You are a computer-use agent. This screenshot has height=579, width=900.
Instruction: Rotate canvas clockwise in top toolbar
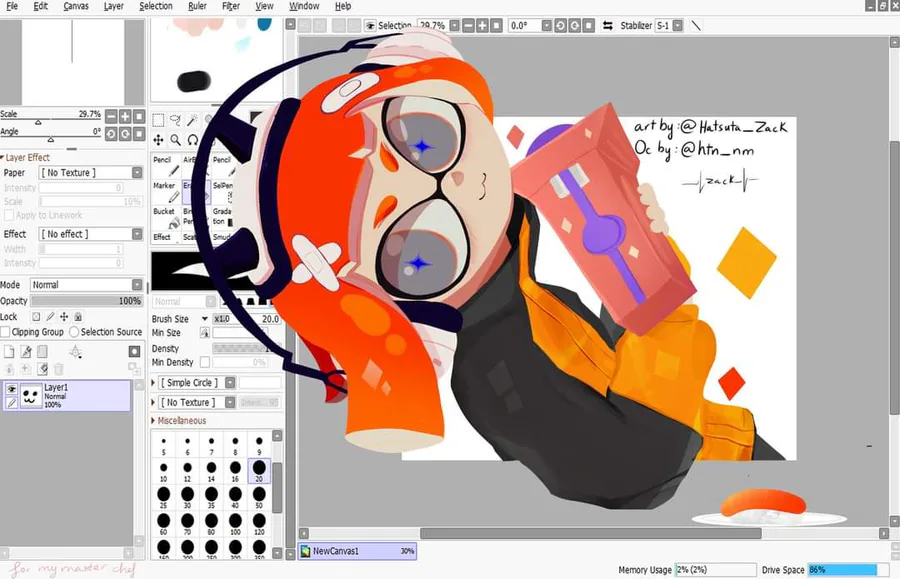[x=574, y=26]
